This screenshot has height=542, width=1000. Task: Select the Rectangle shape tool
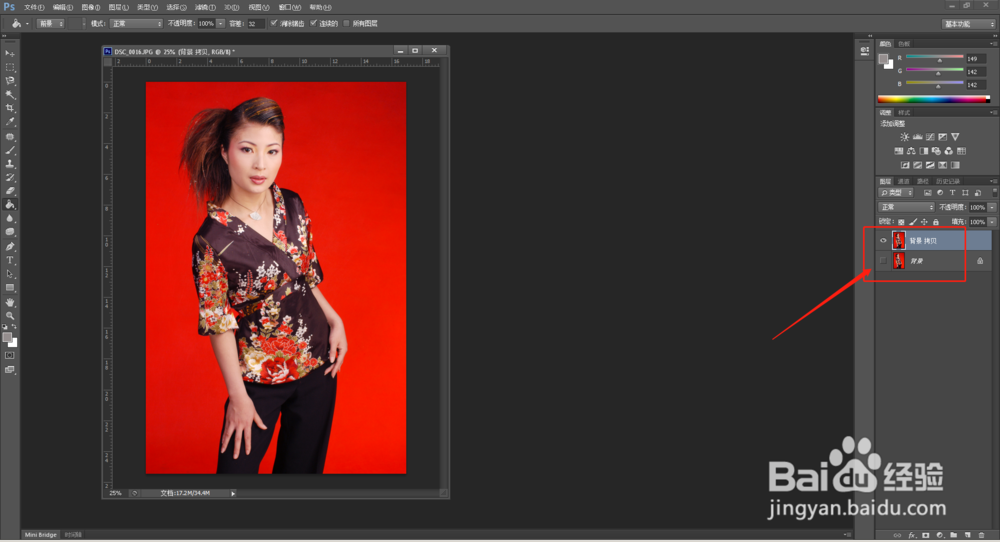pos(10,288)
